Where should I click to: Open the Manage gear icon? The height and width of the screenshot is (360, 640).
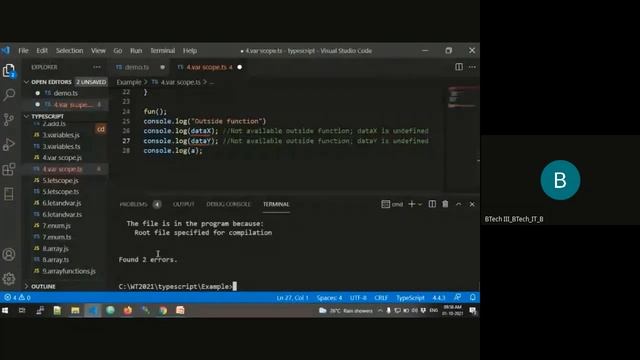point(9,279)
